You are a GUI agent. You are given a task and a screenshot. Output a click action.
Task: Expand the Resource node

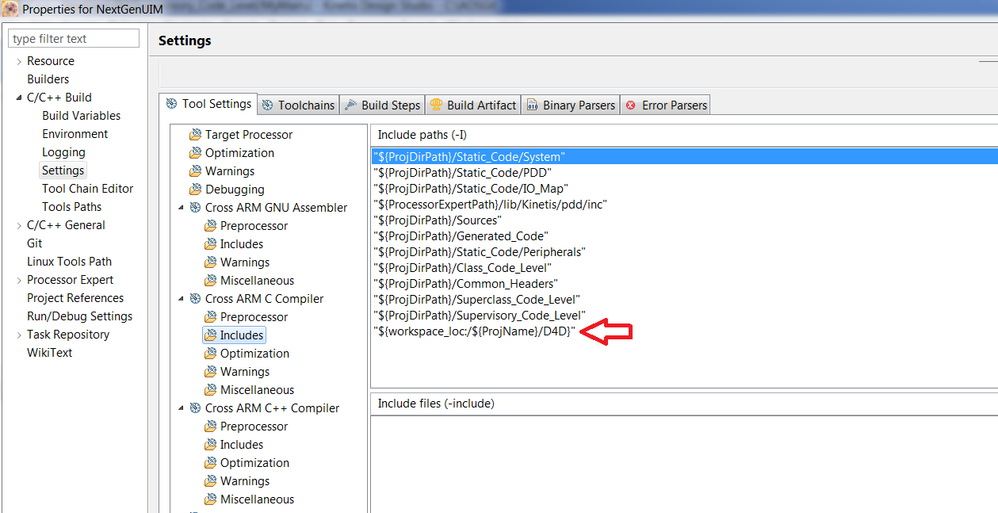click(x=19, y=62)
